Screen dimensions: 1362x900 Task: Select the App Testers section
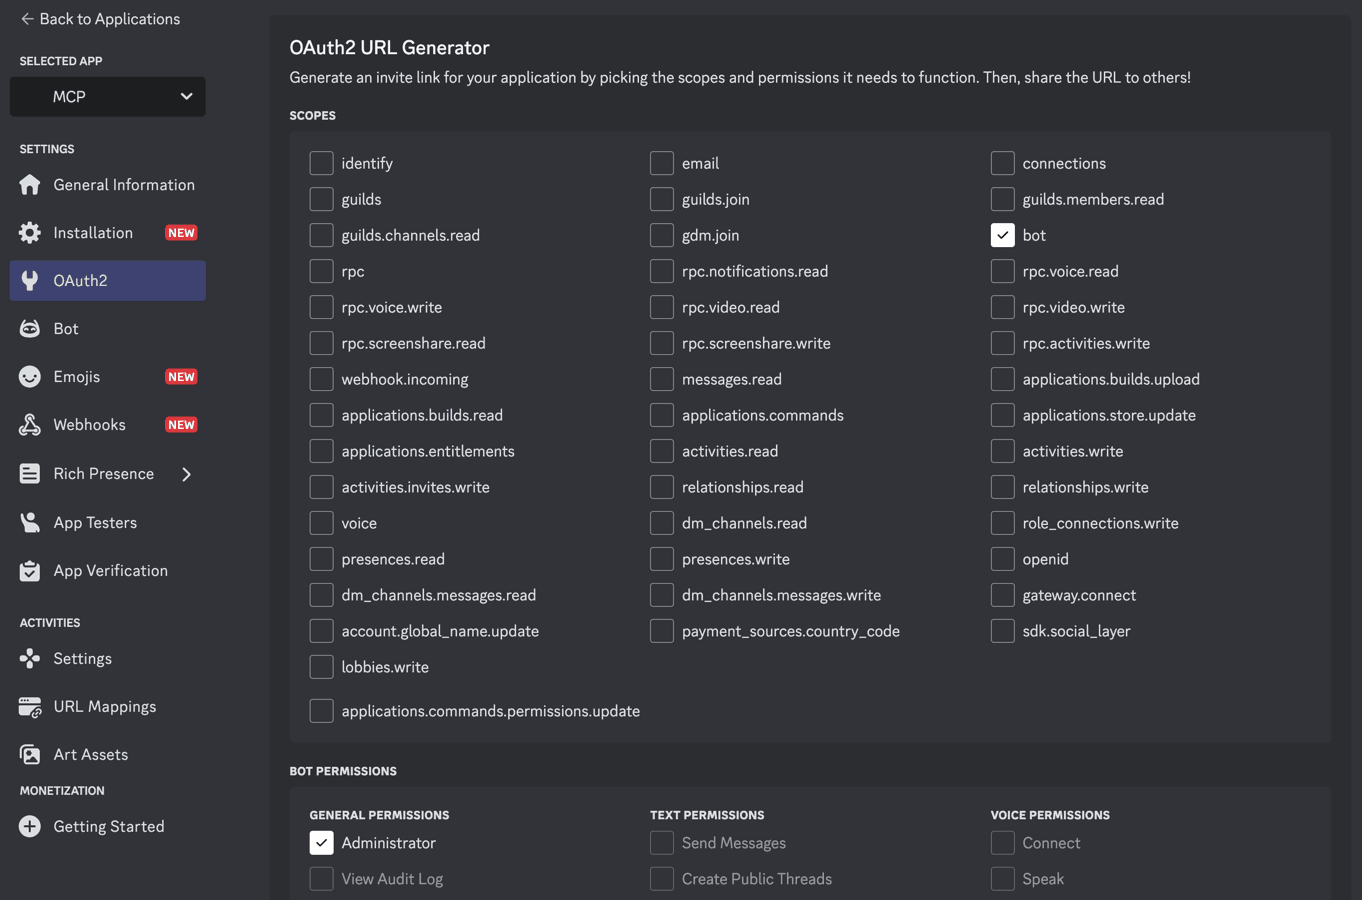(x=96, y=522)
